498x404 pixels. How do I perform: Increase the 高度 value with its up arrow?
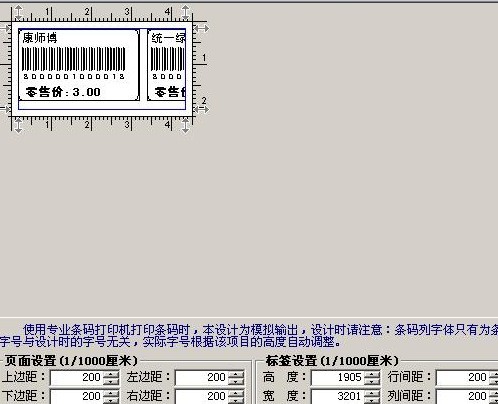point(372,374)
